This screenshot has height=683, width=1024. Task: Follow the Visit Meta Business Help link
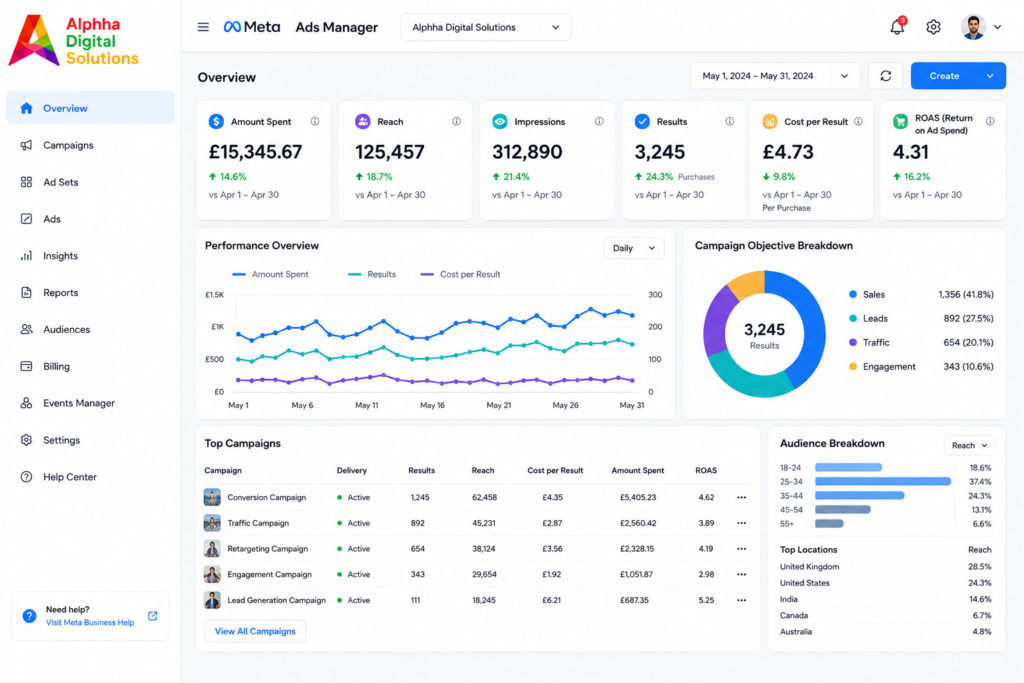(90, 622)
